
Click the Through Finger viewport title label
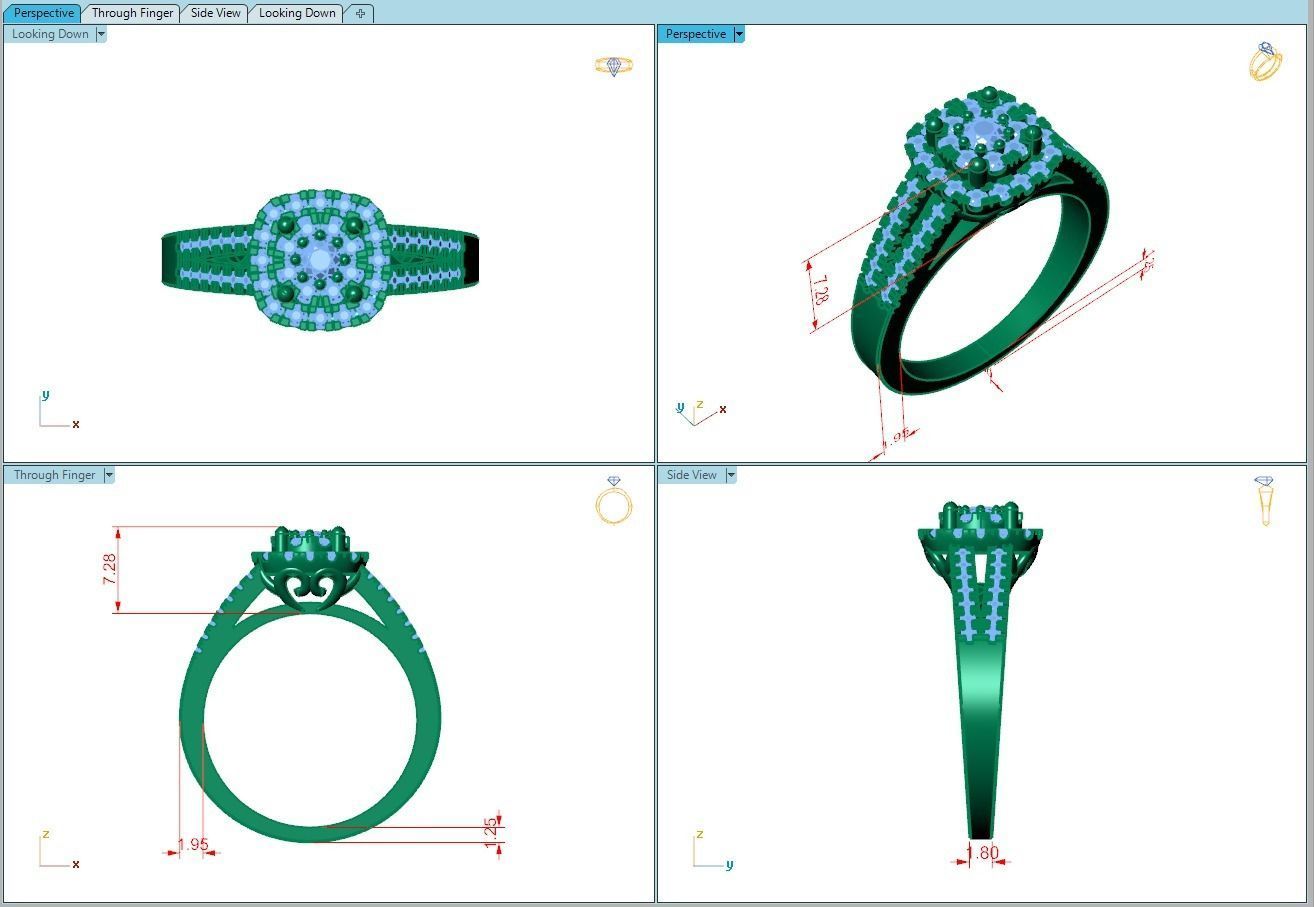55,475
